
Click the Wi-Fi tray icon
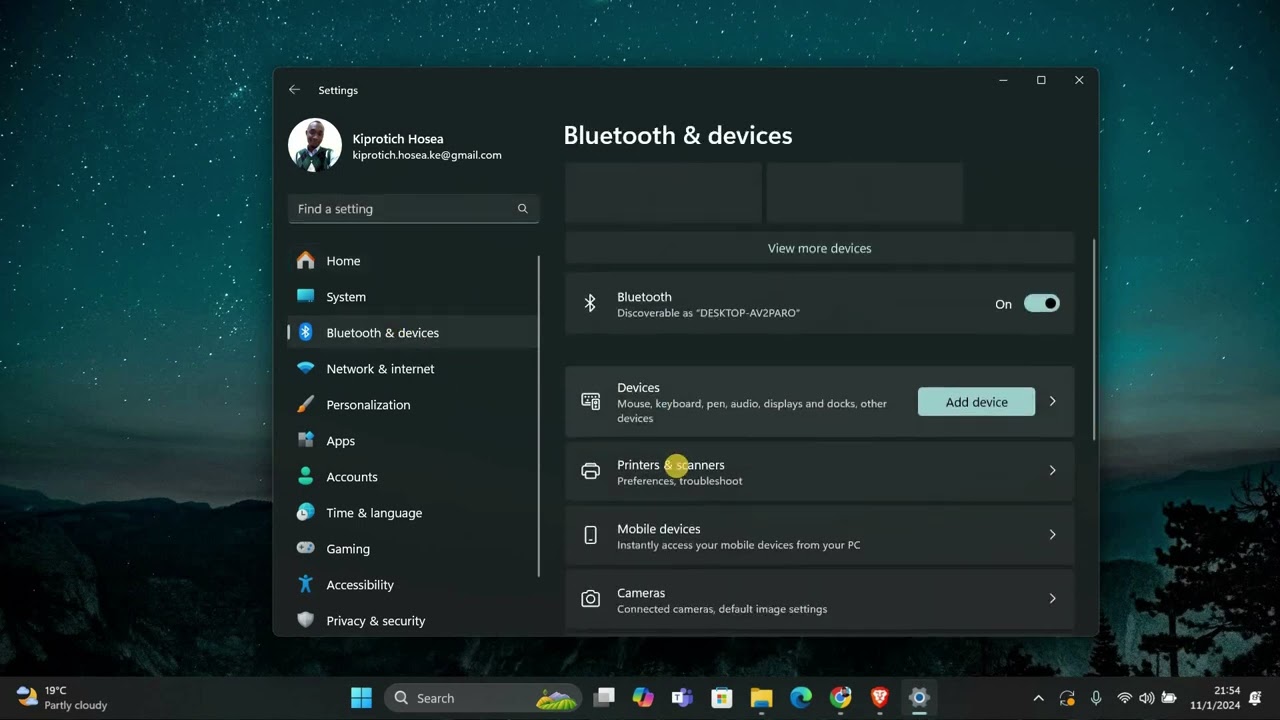tap(1125, 698)
